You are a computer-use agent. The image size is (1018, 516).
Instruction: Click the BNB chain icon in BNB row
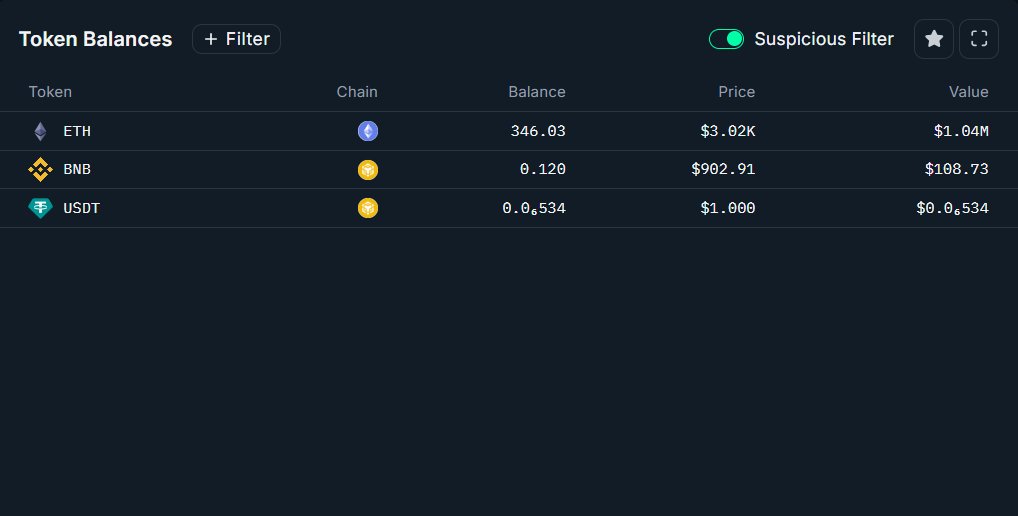click(x=368, y=170)
